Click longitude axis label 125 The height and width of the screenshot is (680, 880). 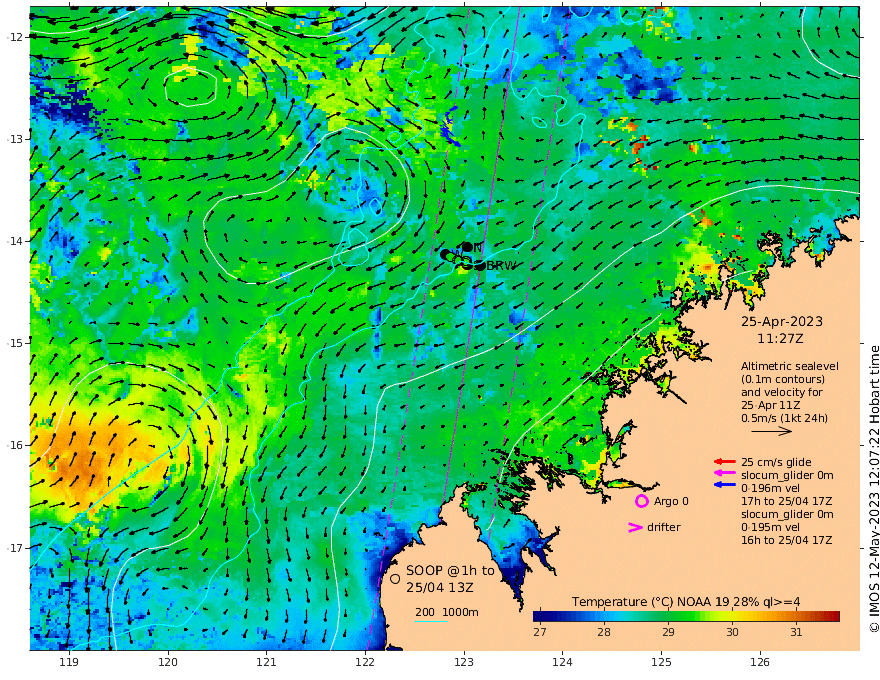[661, 662]
